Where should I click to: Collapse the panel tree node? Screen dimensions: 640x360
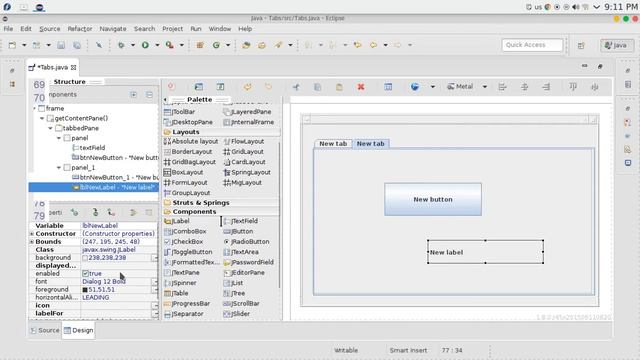59,138
